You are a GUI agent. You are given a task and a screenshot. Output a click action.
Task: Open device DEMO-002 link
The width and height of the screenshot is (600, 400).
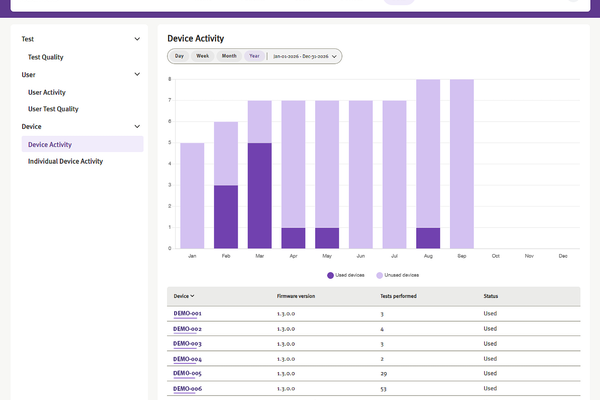(x=187, y=329)
